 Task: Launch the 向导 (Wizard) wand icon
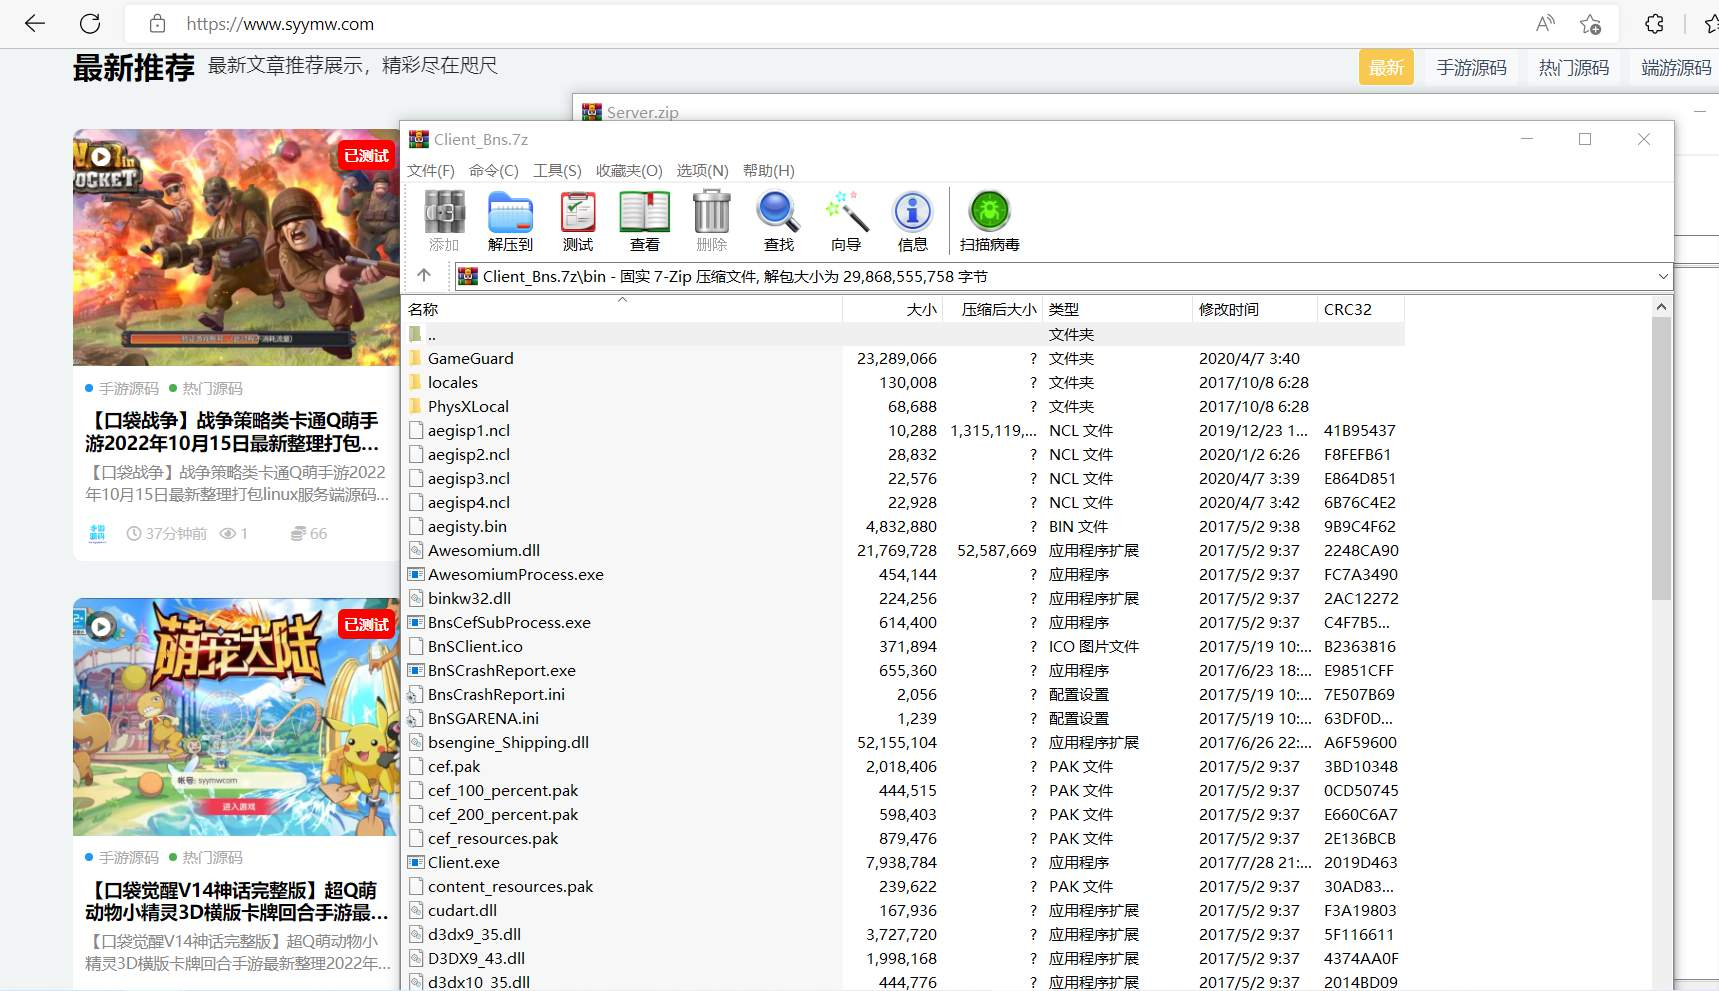[846, 221]
